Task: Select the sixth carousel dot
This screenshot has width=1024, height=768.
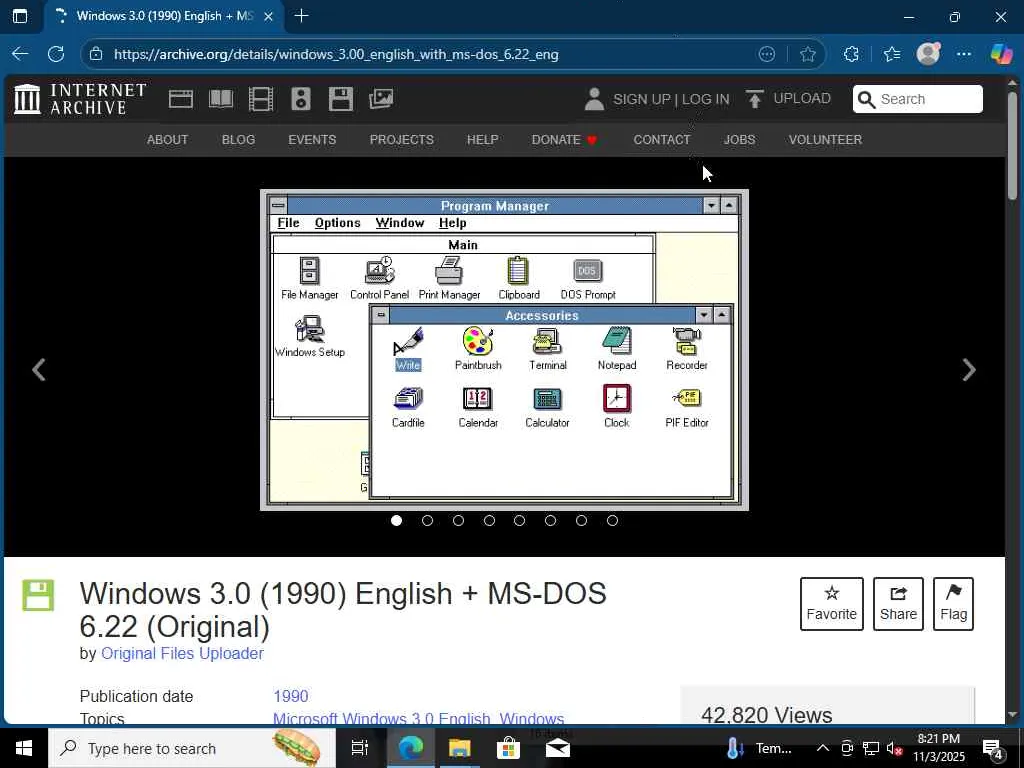Action: pyautogui.click(x=551, y=520)
